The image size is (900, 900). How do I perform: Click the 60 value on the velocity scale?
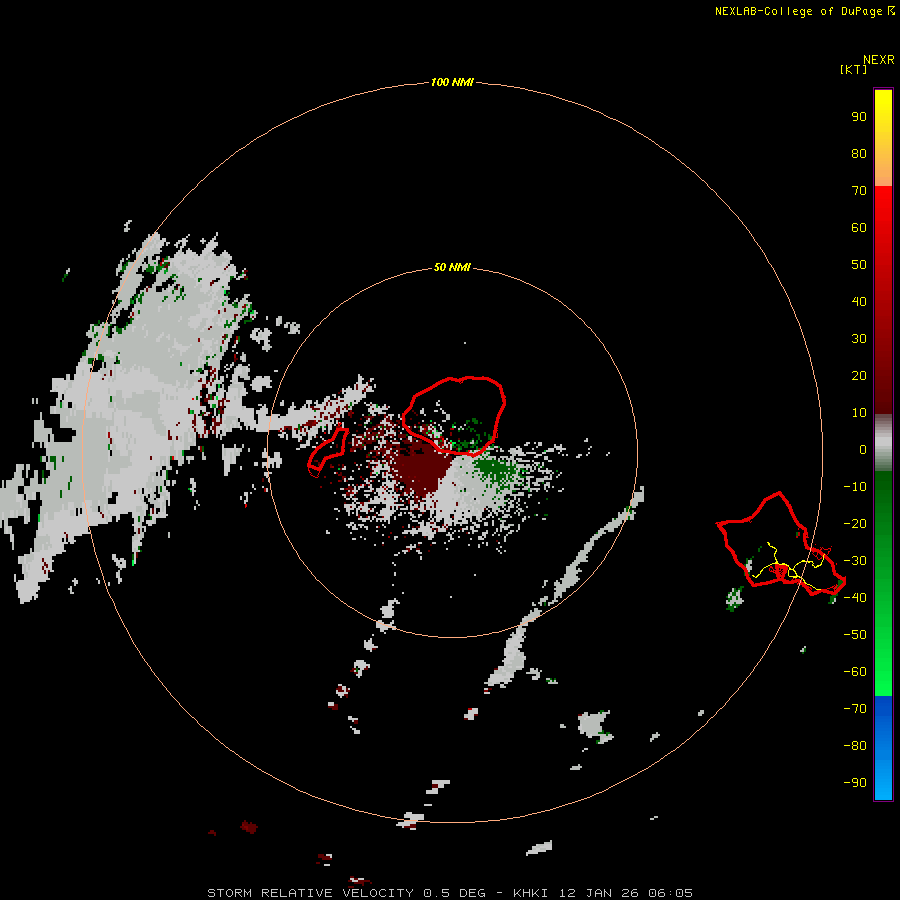[859, 227]
